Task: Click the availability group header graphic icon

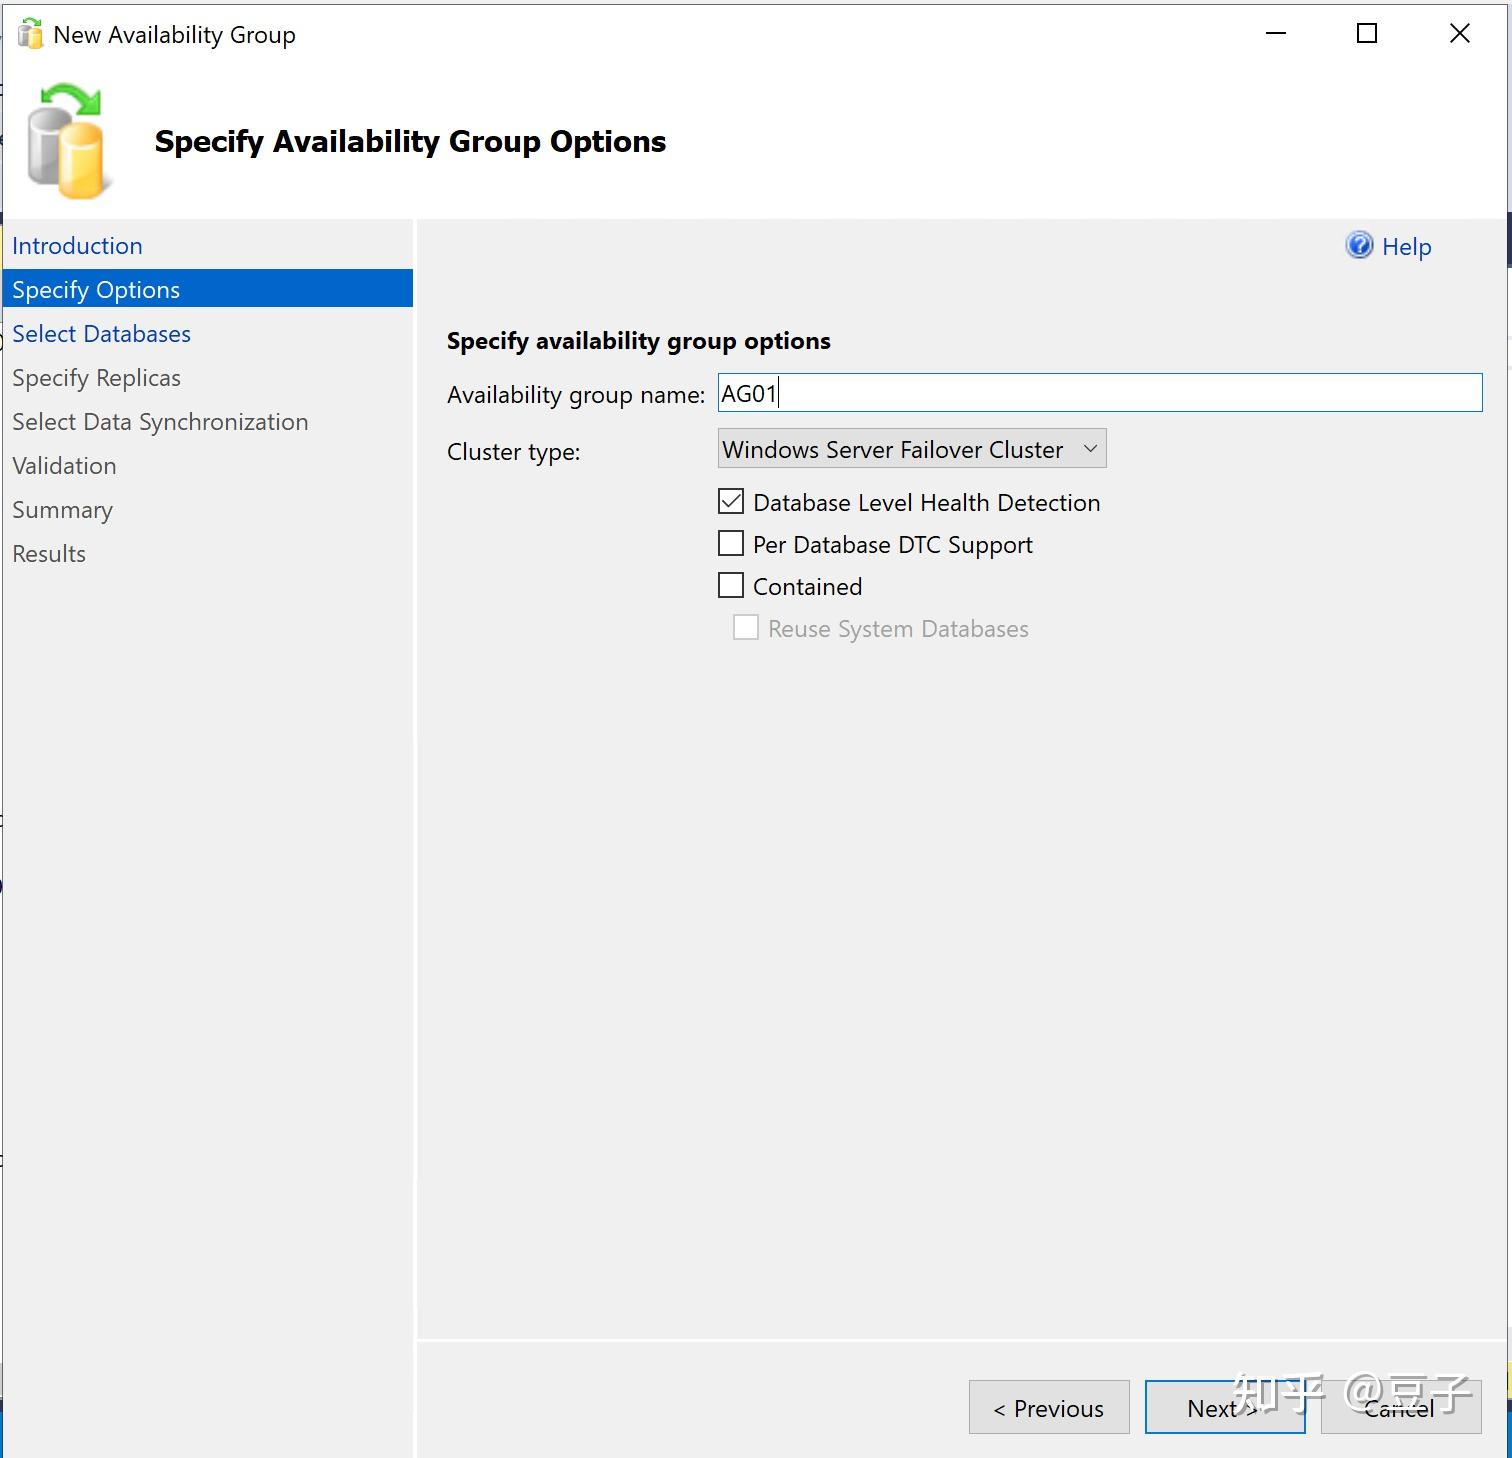Action: (68, 140)
